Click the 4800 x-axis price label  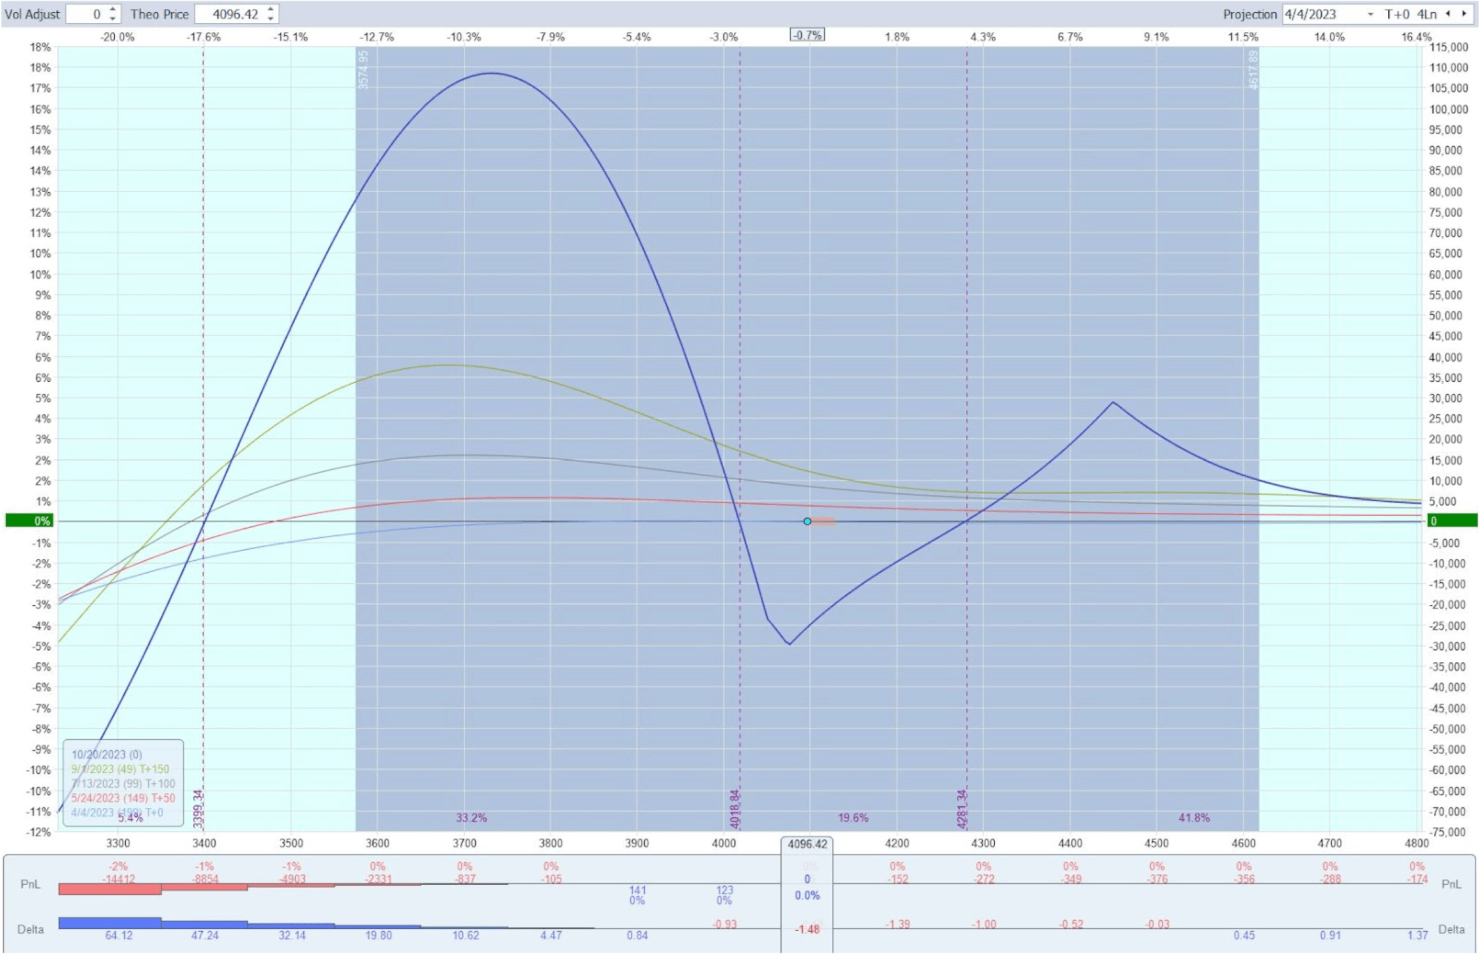(x=1416, y=844)
